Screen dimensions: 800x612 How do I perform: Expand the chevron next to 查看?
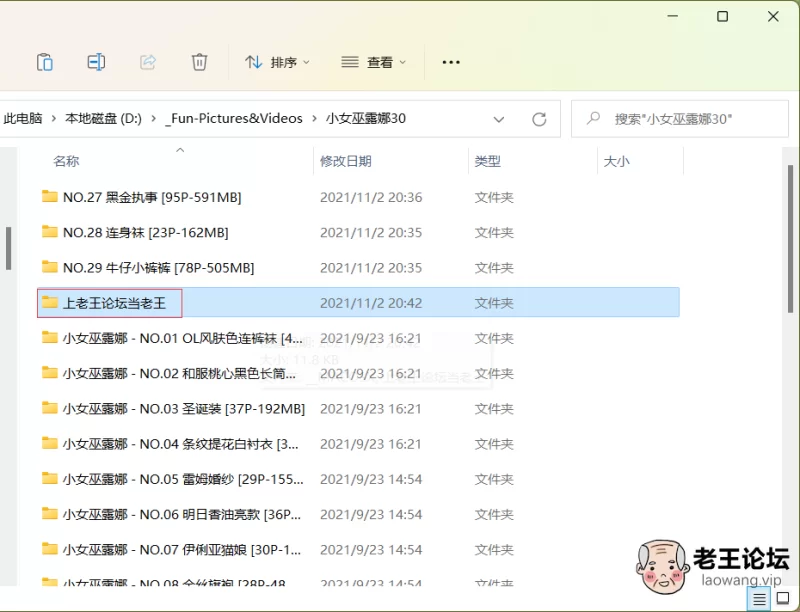coord(404,61)
